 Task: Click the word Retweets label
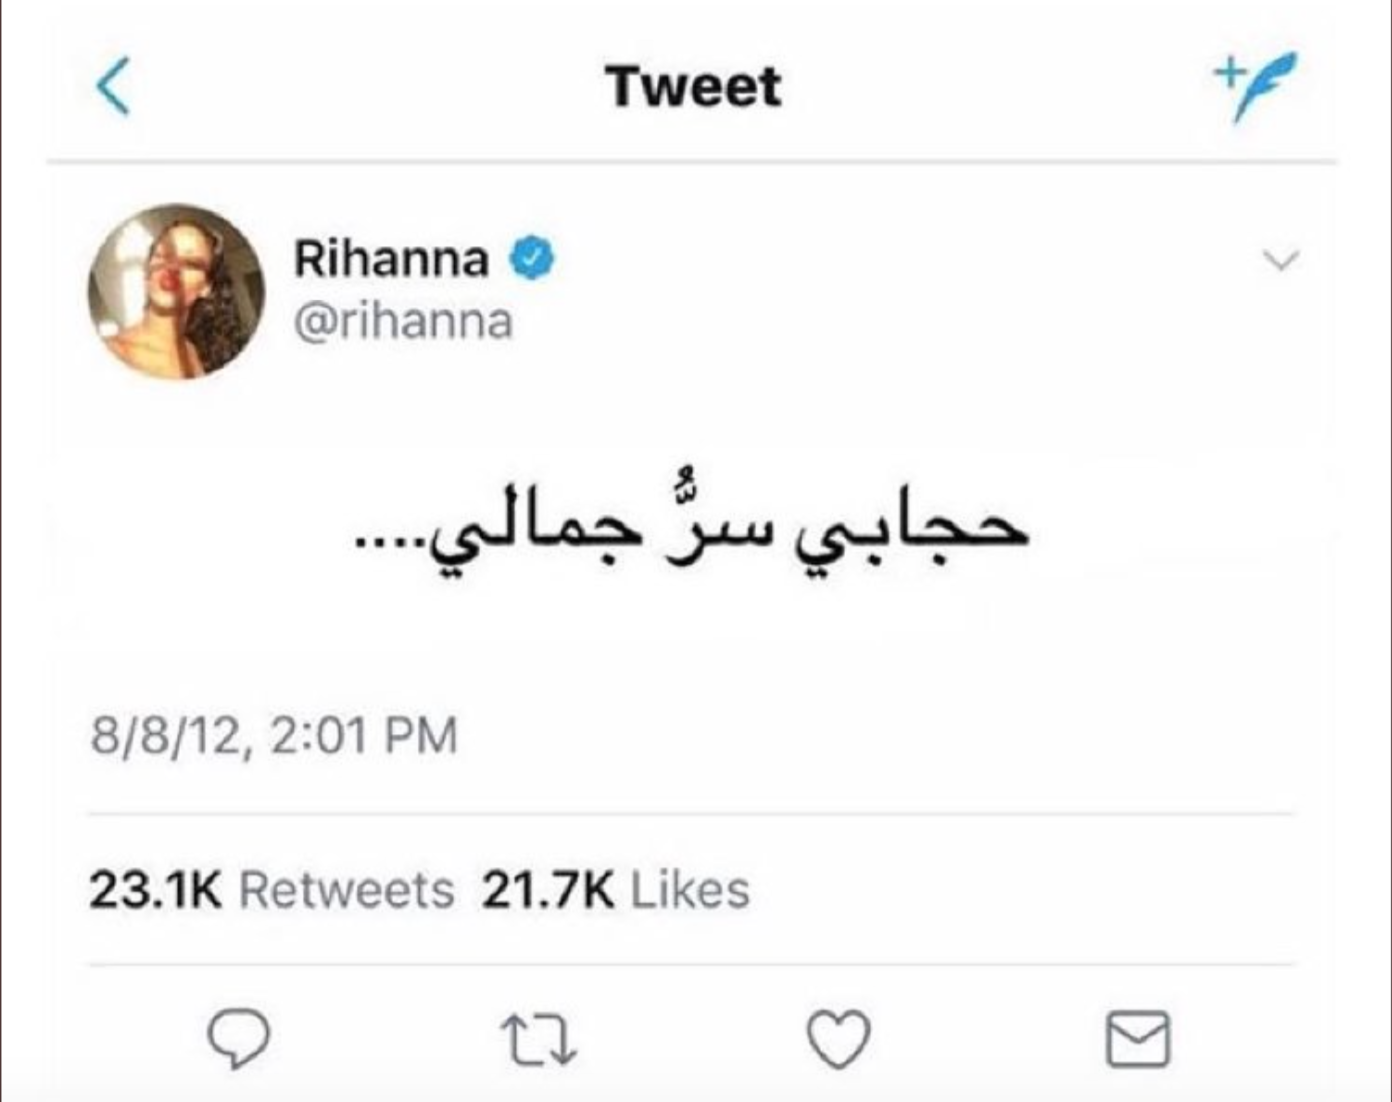point(346,890)
